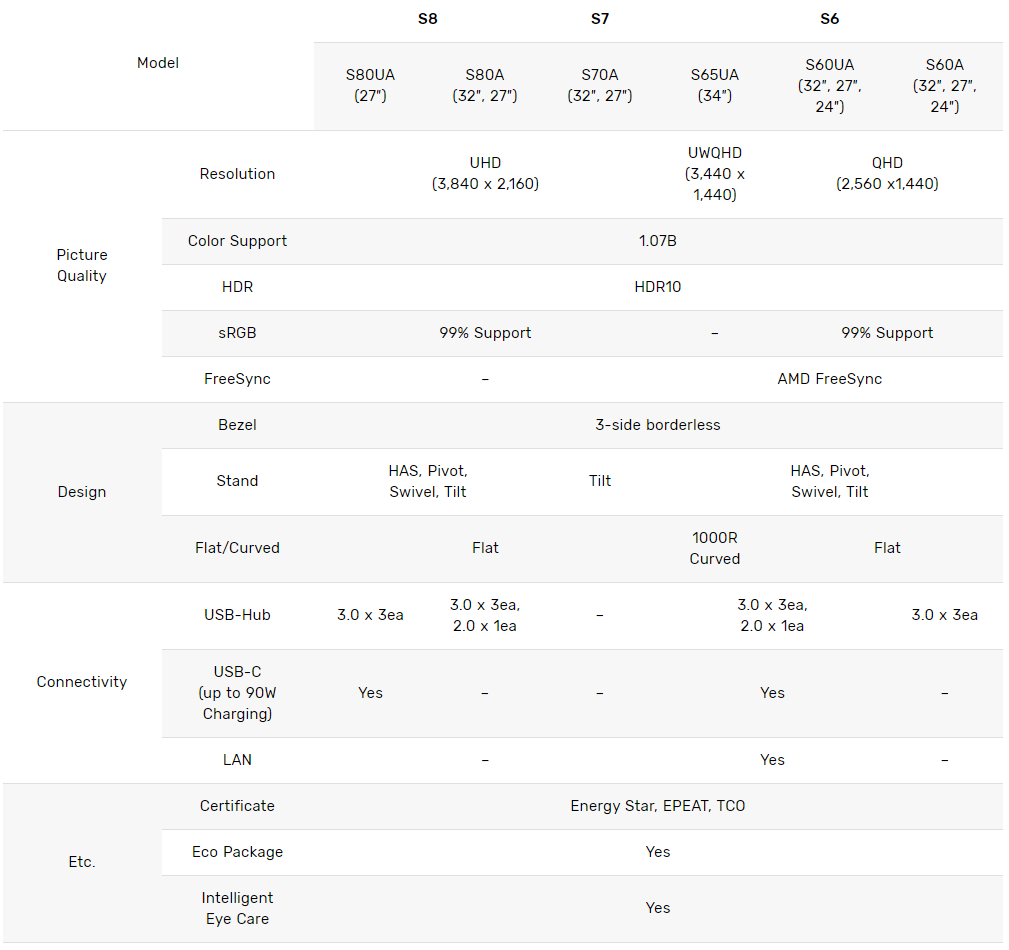Select the S8 series column header
Screen dimensions: 1009x950
click(427, 19)
